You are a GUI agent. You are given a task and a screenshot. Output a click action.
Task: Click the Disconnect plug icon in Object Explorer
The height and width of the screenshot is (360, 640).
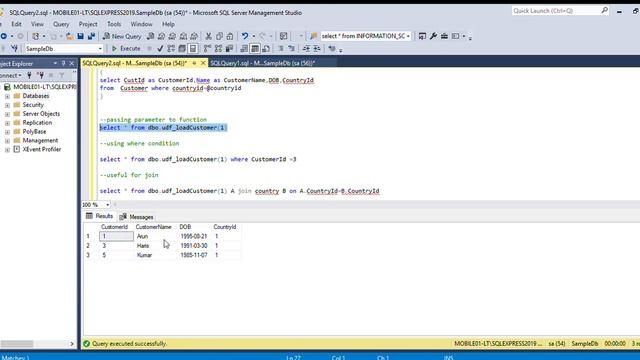40,75
